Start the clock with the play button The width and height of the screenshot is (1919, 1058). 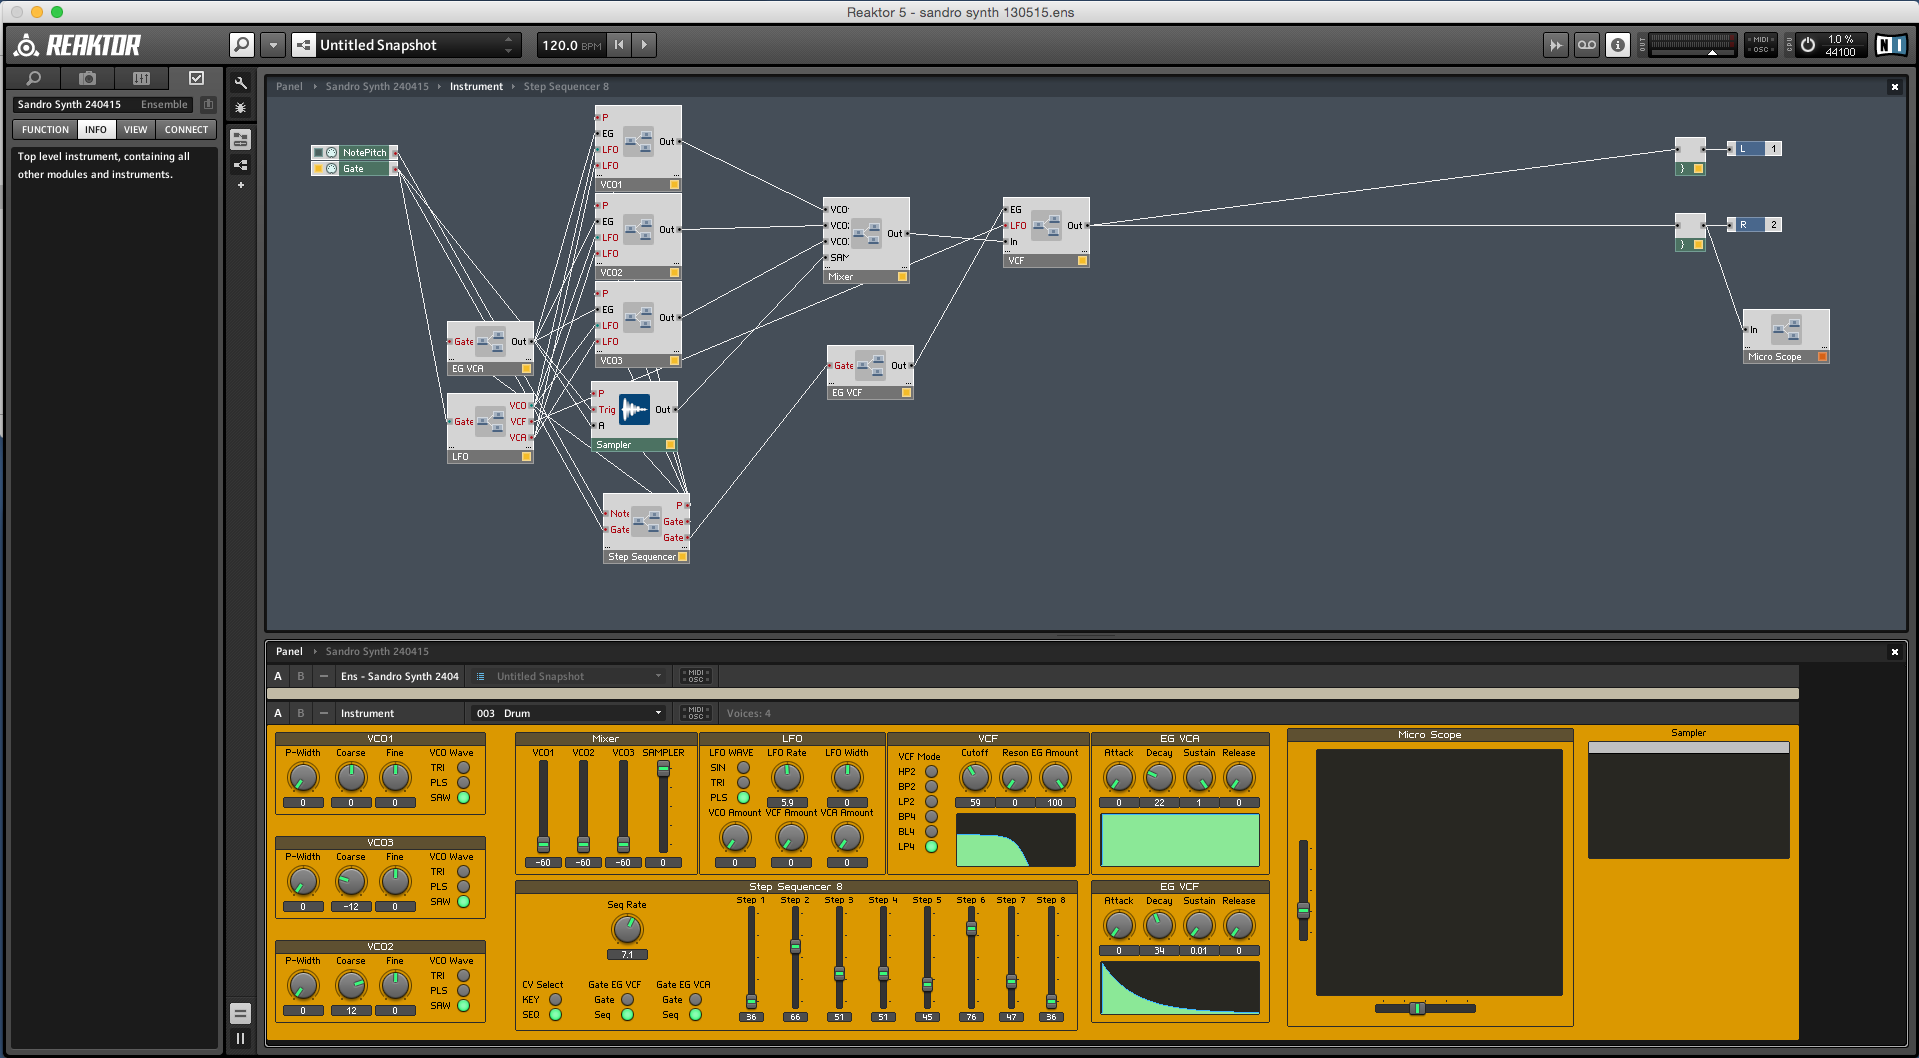(x=644, y=45)
